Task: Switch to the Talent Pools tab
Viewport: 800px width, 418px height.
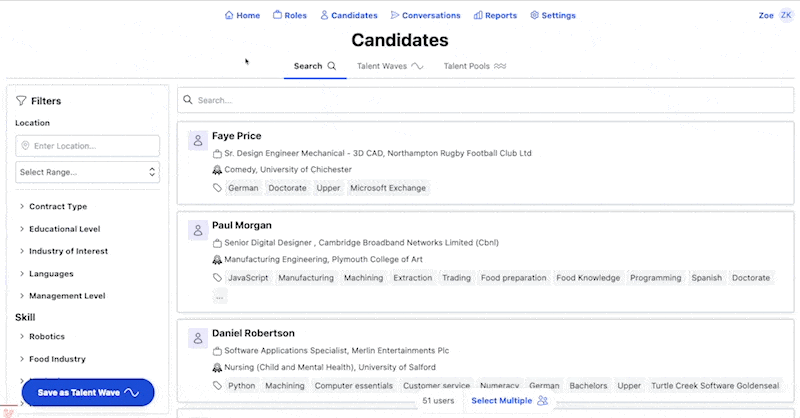Action: [474, 66]
